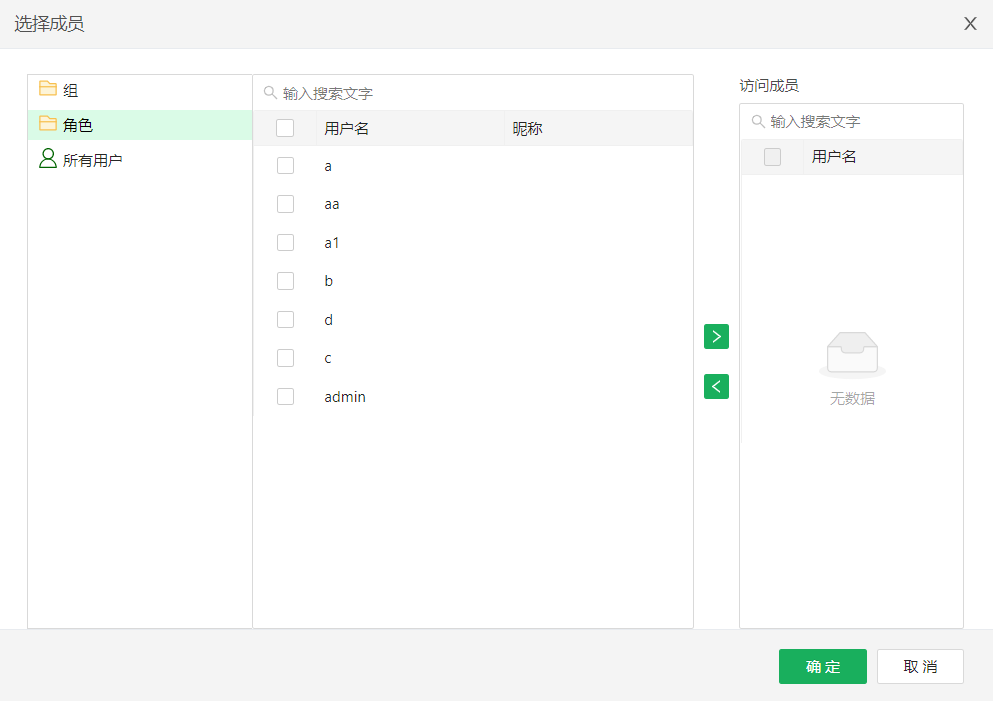Tick the checkbox next to user aa
Image resolution: width=993 pixels, height=701 pixels.
pos(285,204)
